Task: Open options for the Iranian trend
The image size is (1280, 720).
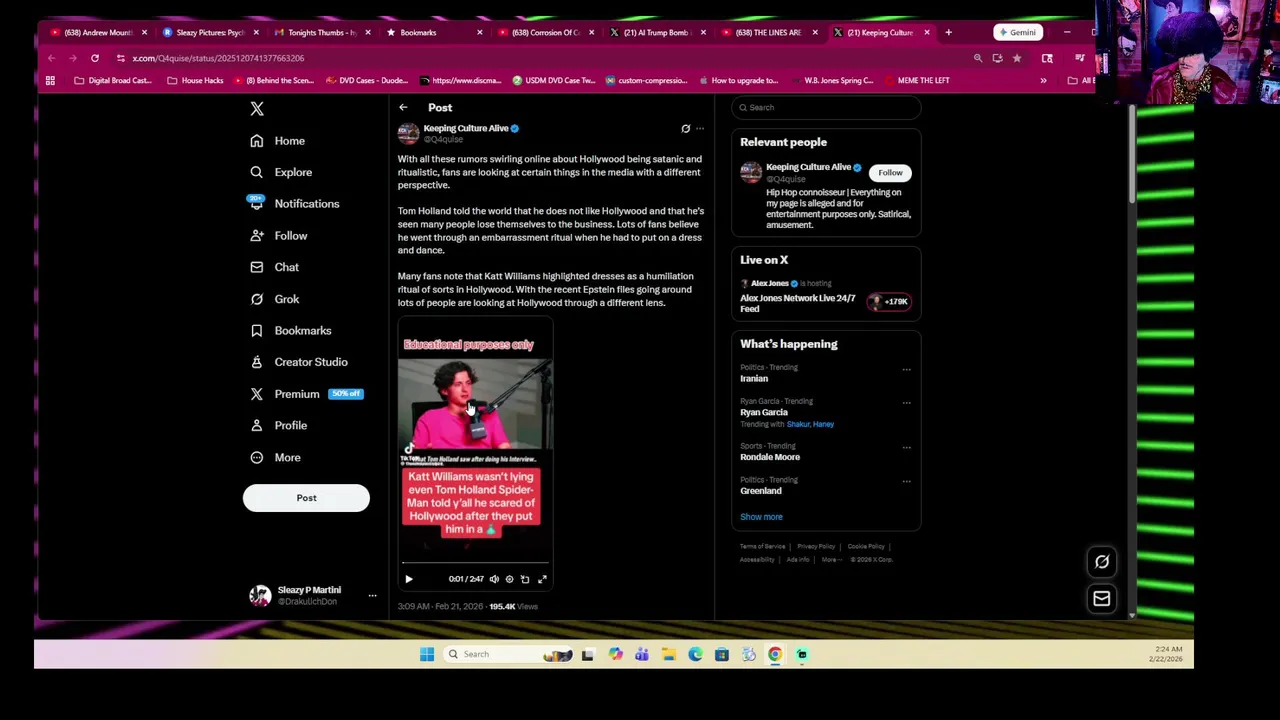Action: (x=907, y=370)
